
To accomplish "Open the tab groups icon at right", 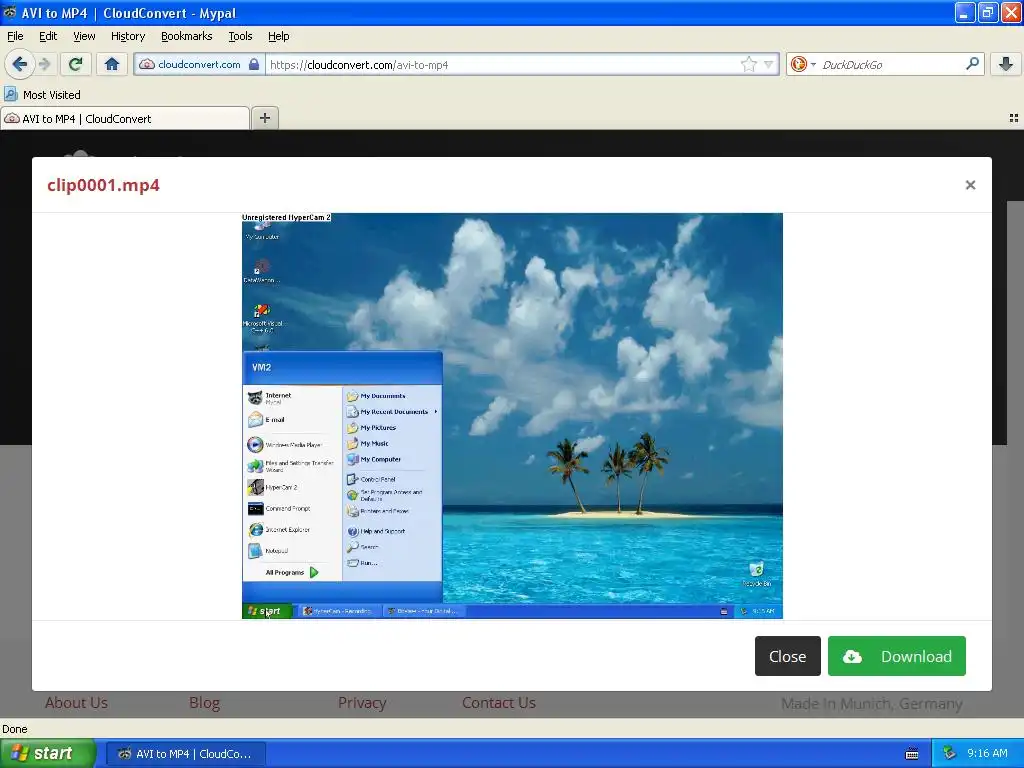I will coord(1014,118).
